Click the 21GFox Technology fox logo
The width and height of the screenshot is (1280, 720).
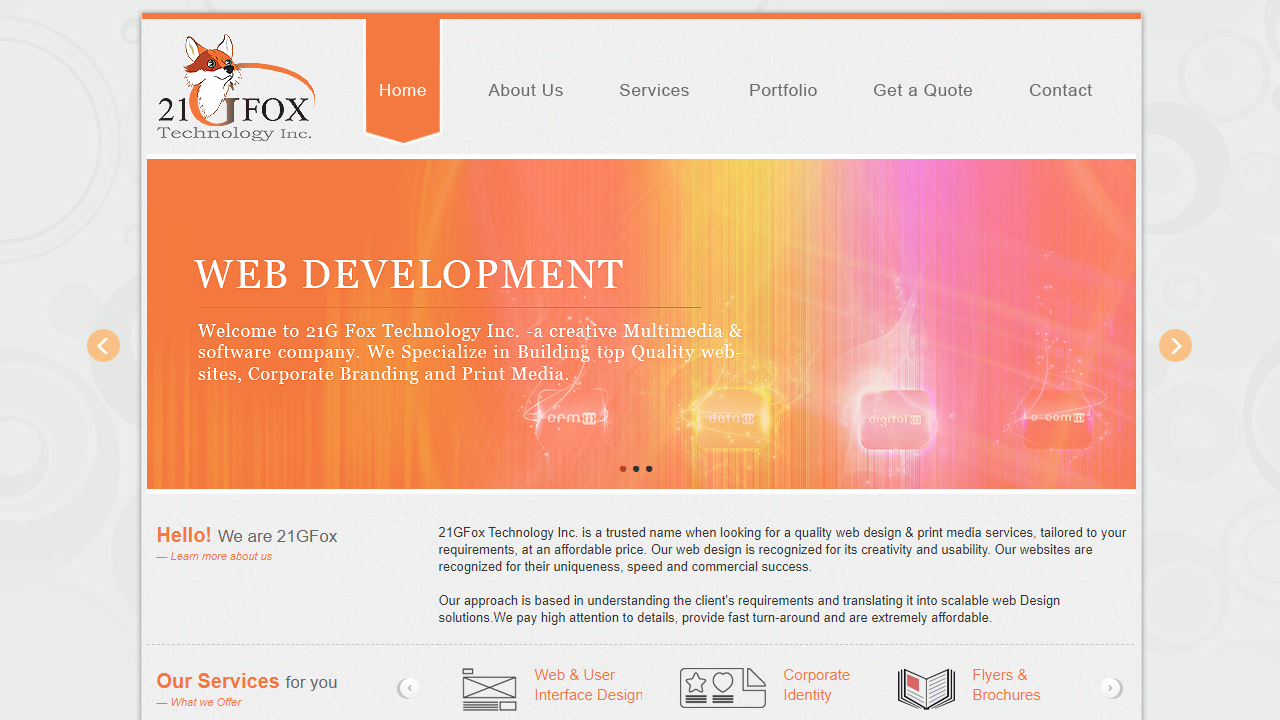236,88
